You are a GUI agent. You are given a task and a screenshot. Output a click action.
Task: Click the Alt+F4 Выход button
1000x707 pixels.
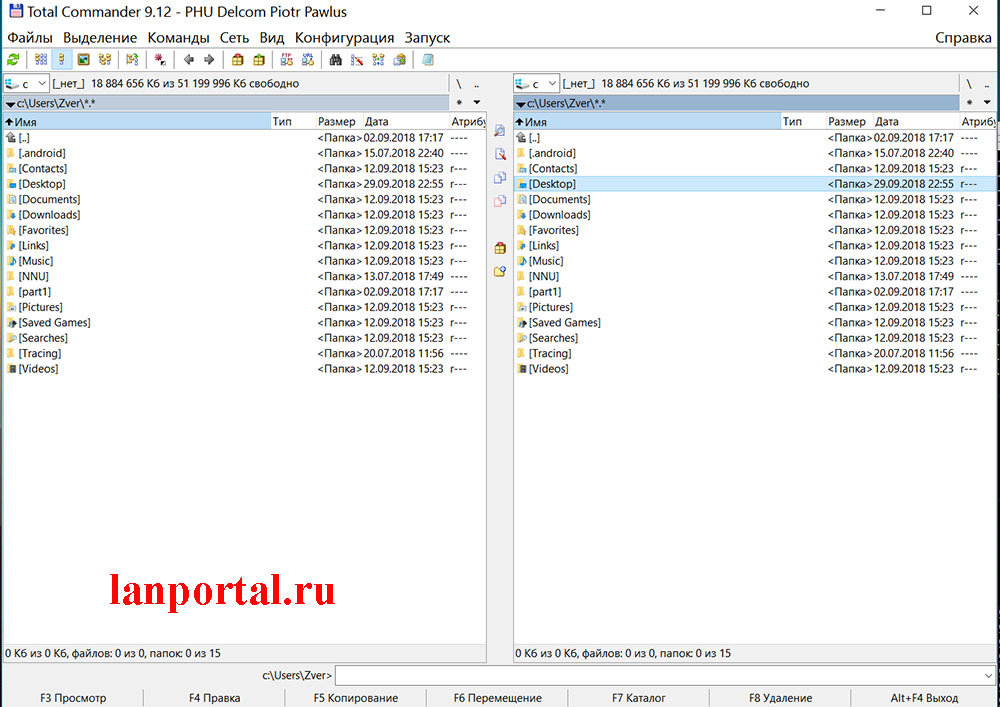click(x=924, y=698)
